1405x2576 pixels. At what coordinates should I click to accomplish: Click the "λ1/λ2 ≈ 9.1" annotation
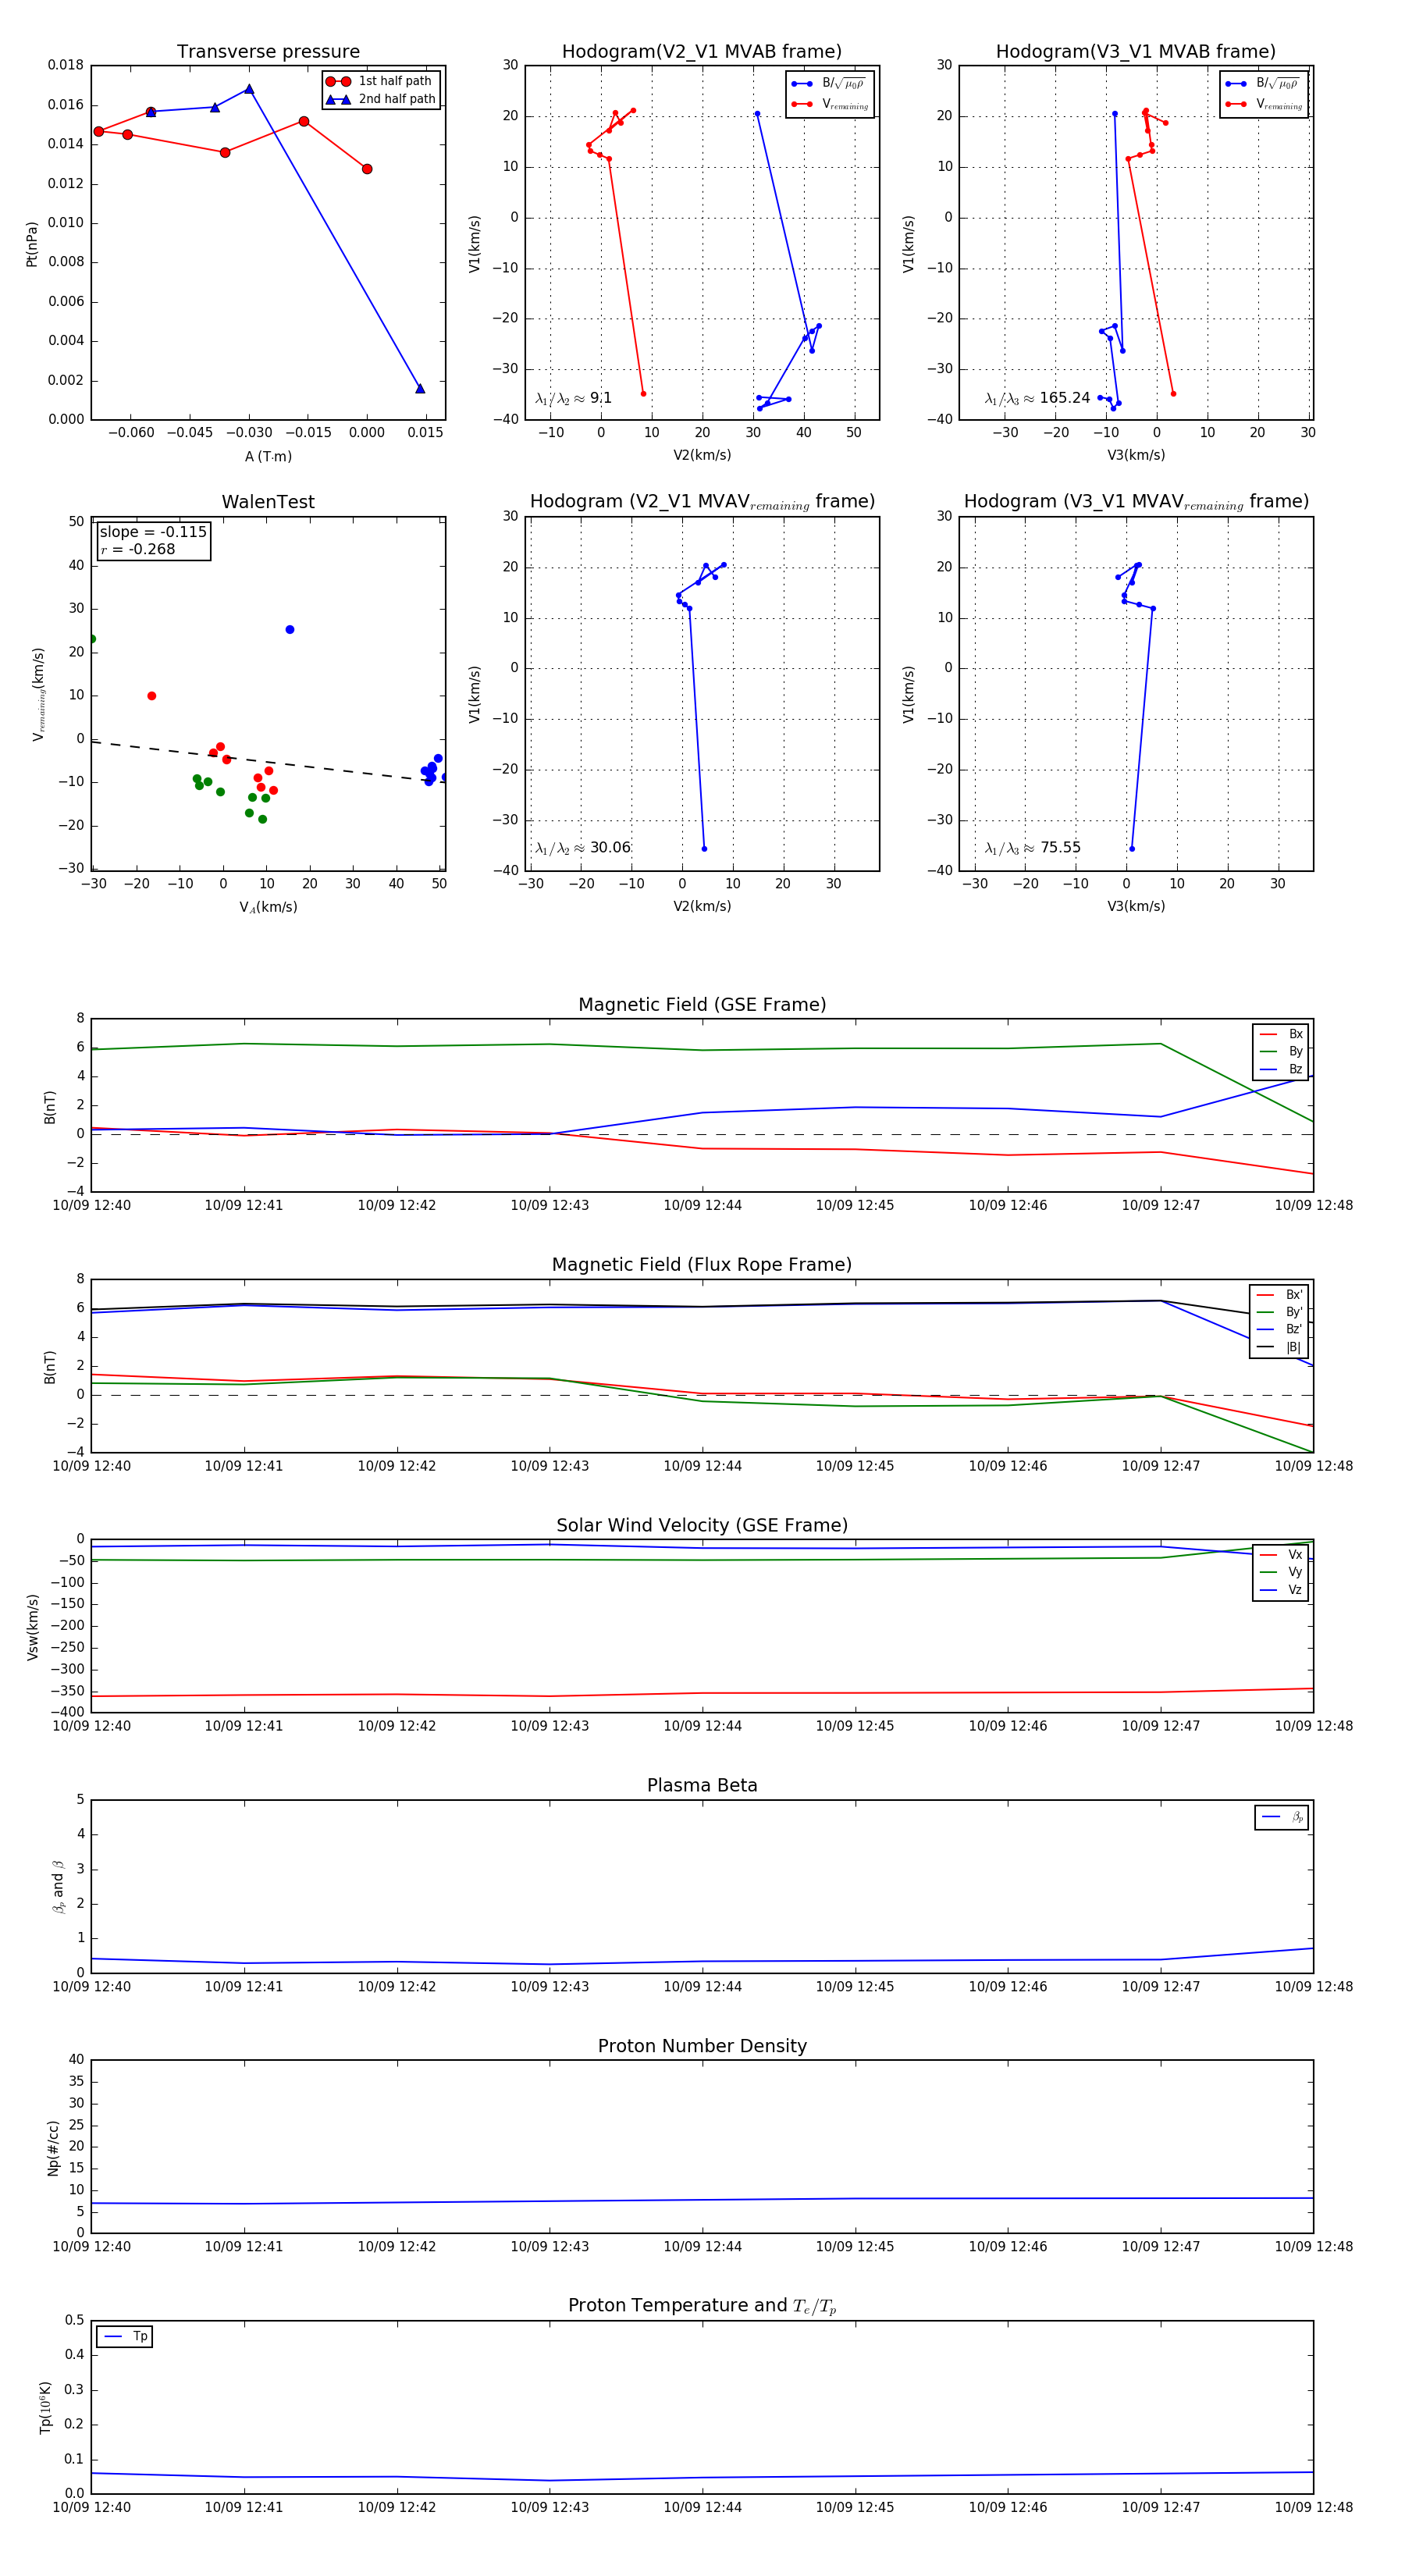tap(573, 398)
